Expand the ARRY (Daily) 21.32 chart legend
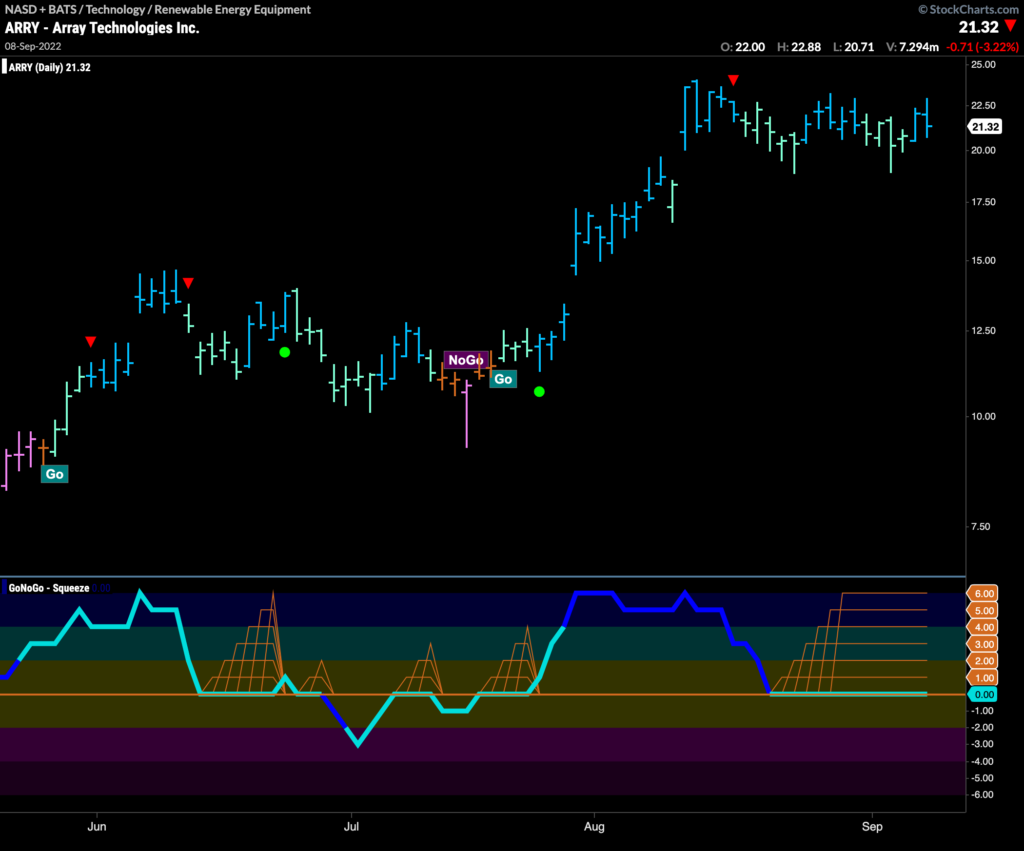 point(49,68)
